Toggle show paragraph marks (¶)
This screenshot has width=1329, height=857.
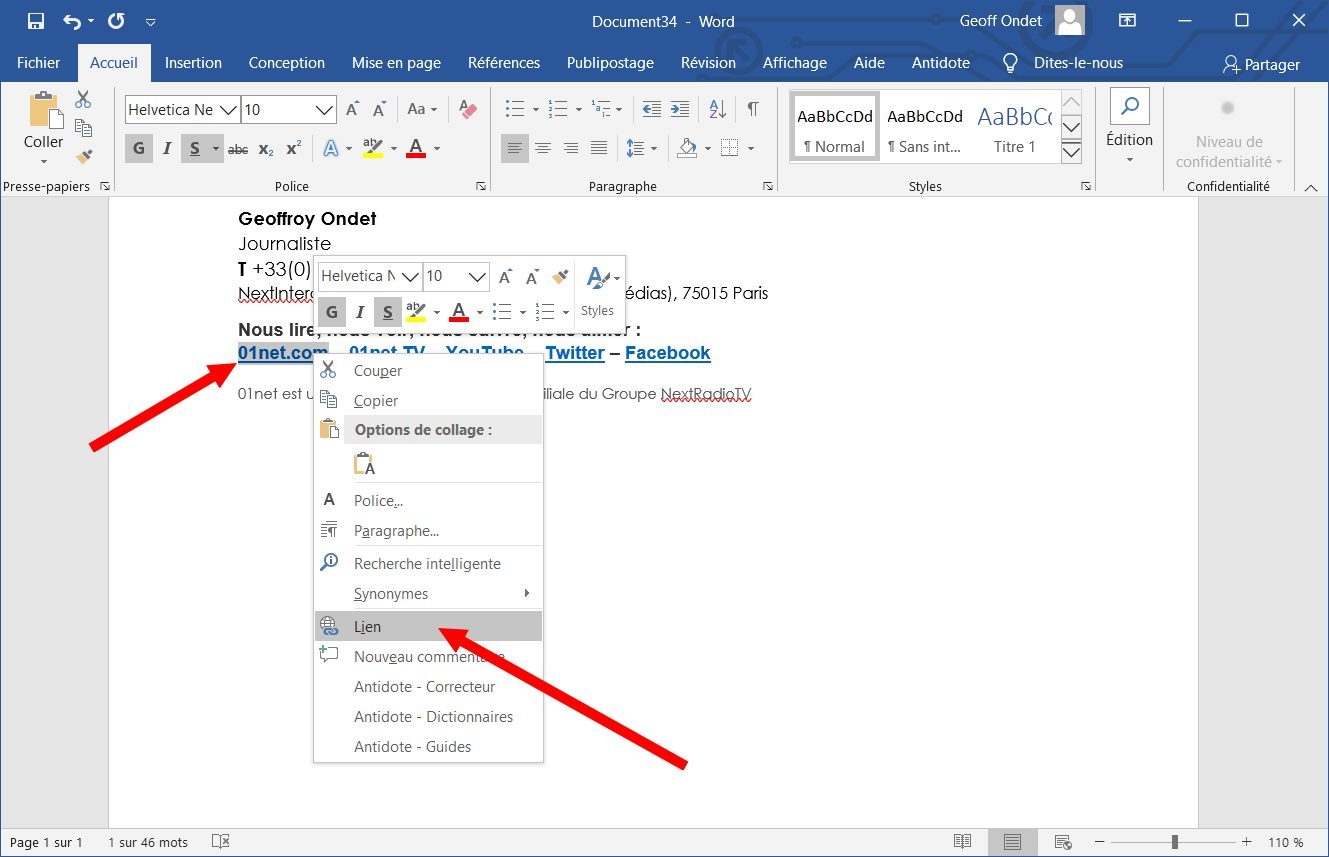click(x=753, y=109)
